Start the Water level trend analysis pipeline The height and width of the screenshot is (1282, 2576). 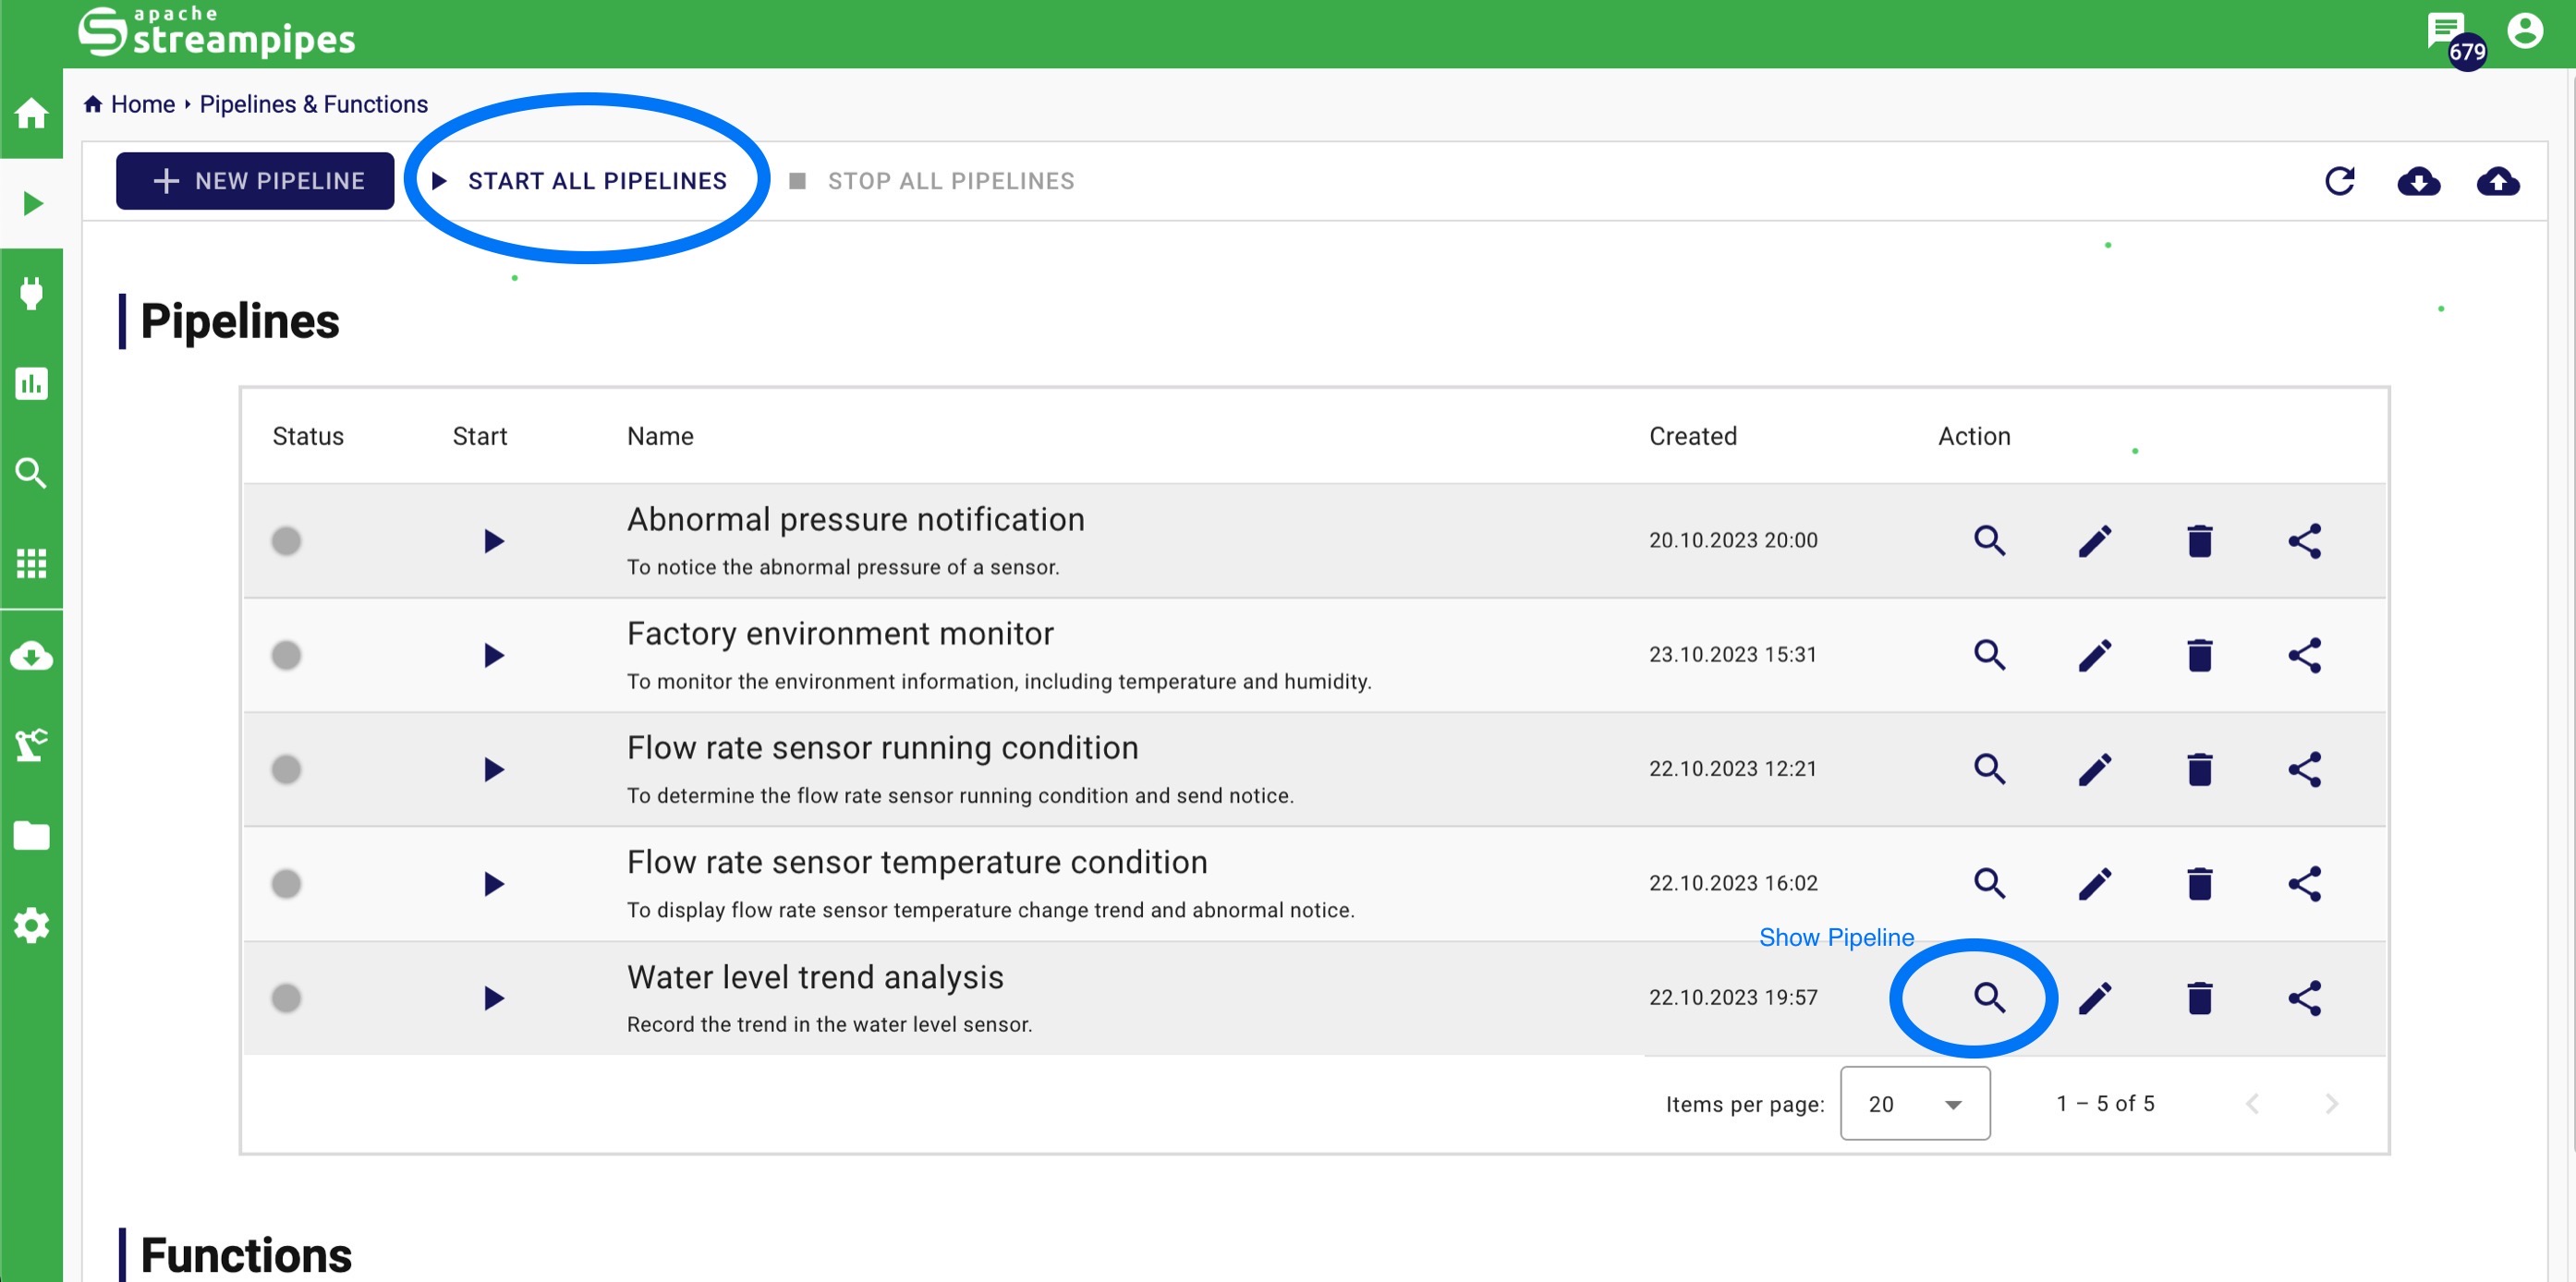[493, 998]
